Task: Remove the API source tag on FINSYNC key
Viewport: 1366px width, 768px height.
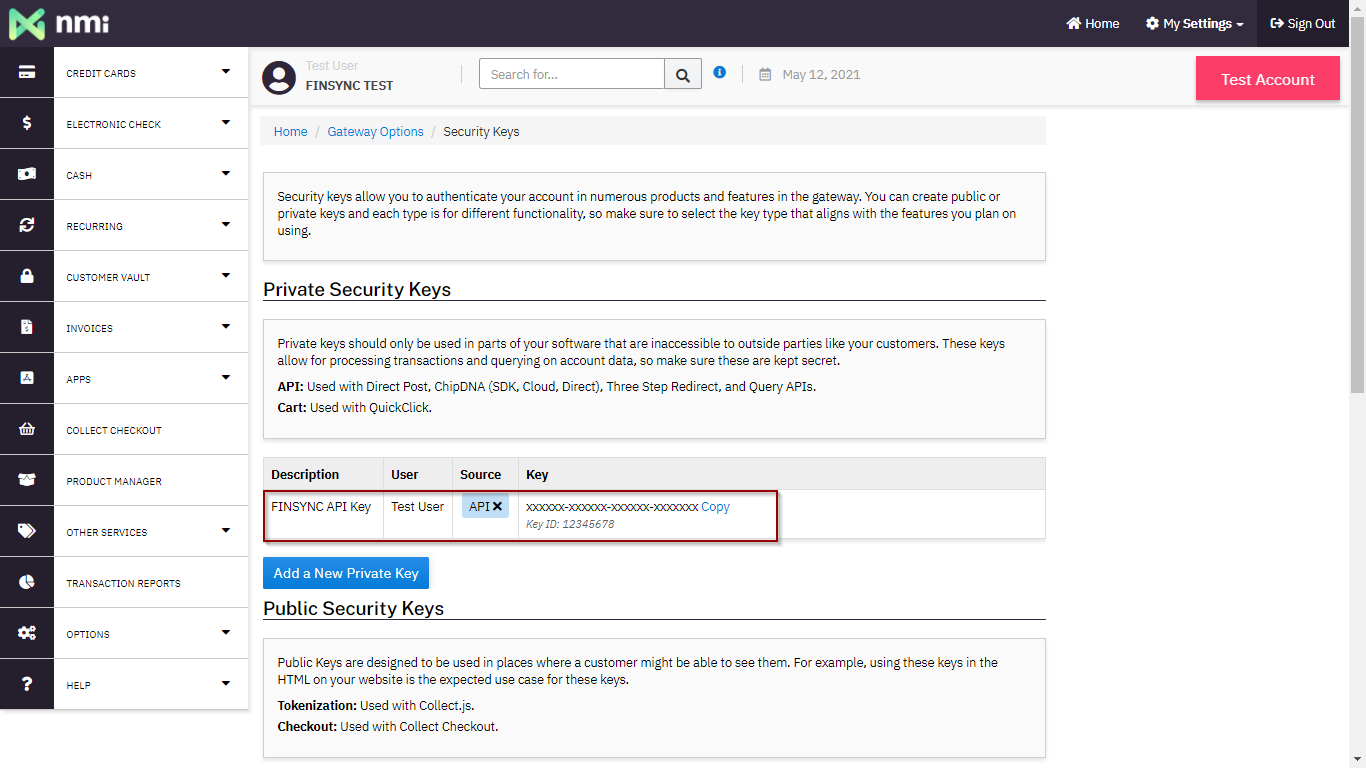Action: point(497,505)
